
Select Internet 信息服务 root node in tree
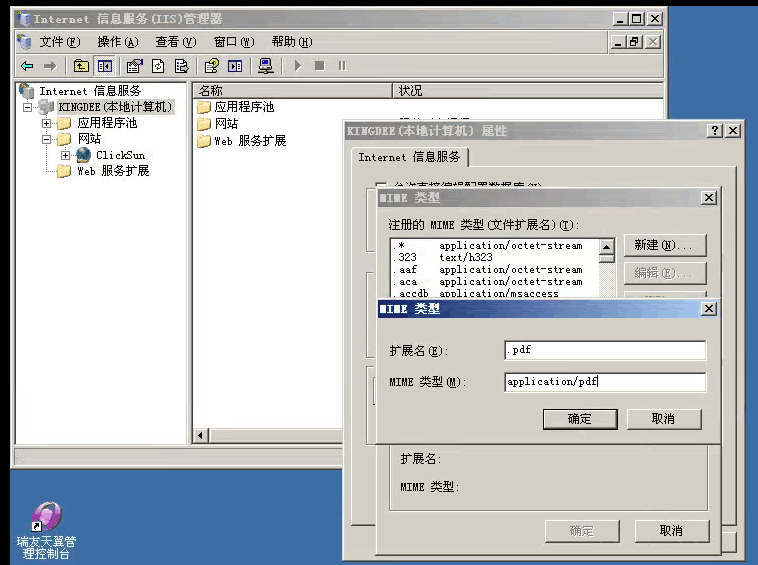pos(90,91)
